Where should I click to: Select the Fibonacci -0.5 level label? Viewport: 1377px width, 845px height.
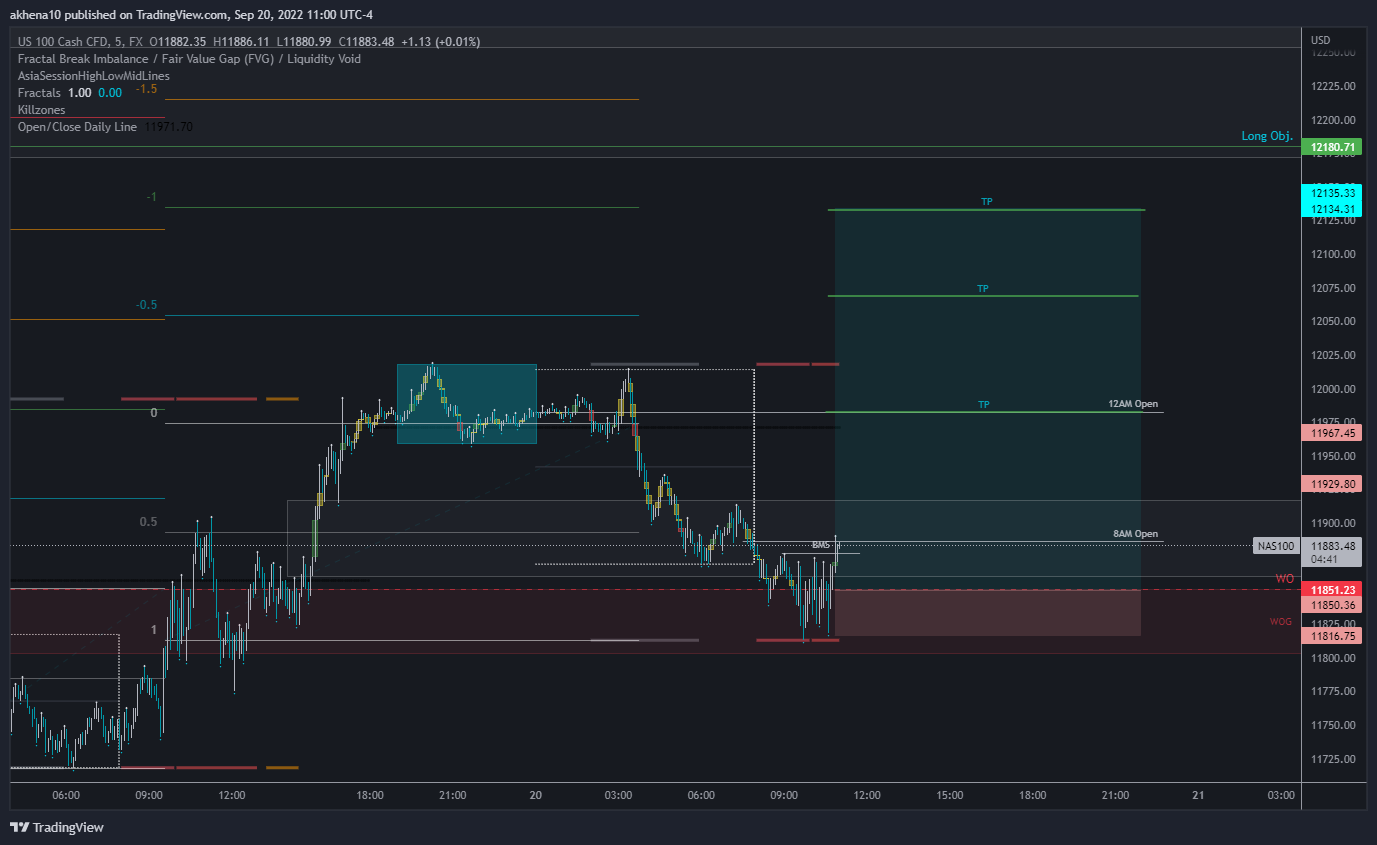147,305
